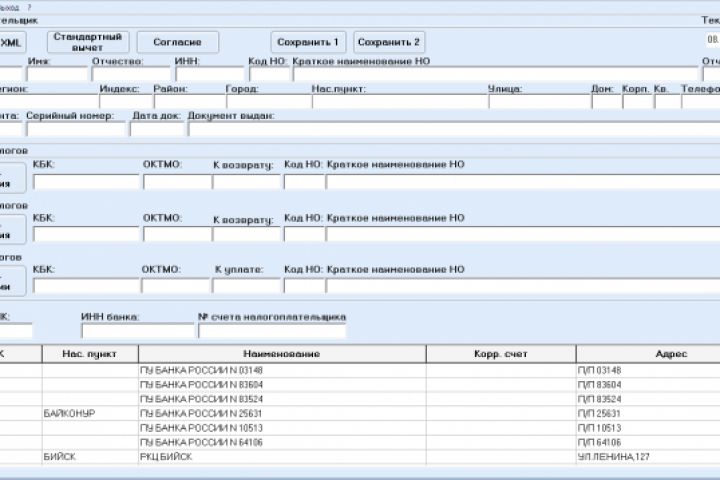Click the КБК field in the К уплате row

(86, 286)
